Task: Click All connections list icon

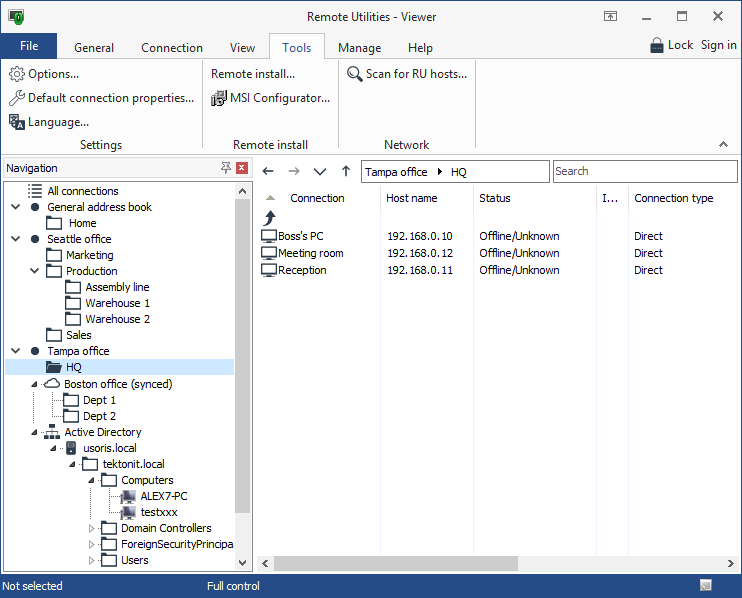Action: click(x=35, y=191)
